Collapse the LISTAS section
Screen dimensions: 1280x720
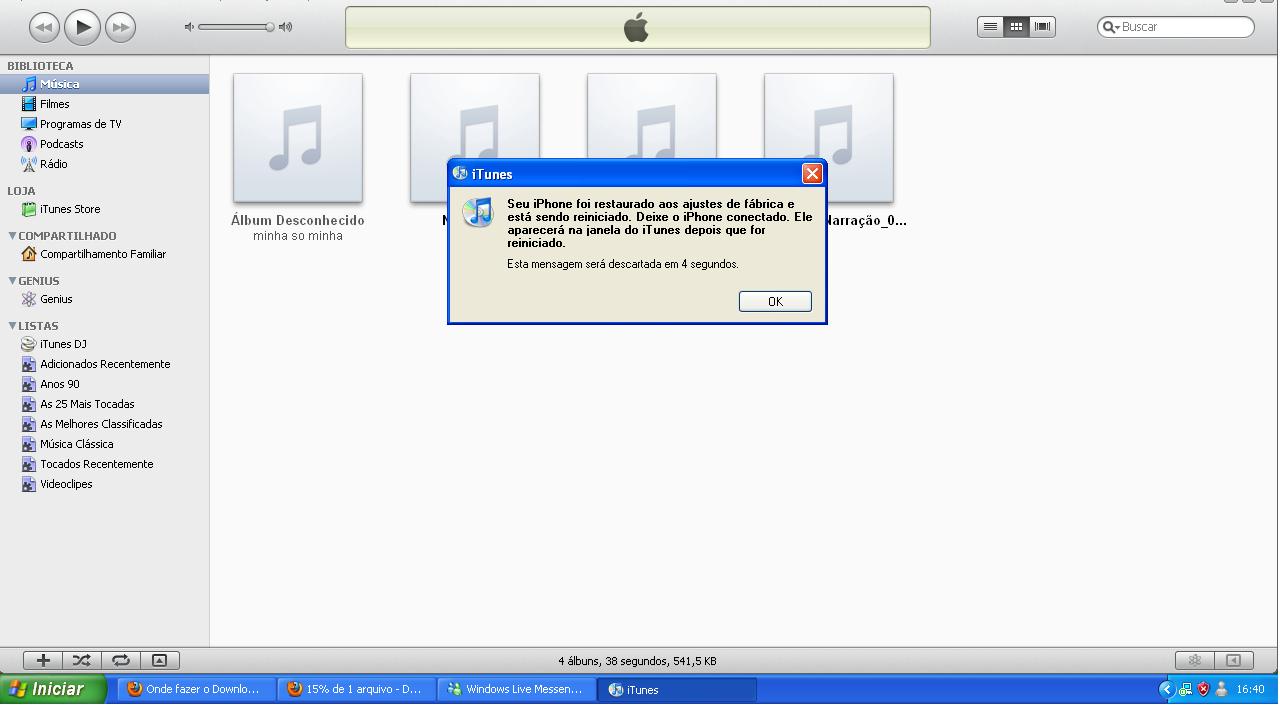tap(12, 326)
